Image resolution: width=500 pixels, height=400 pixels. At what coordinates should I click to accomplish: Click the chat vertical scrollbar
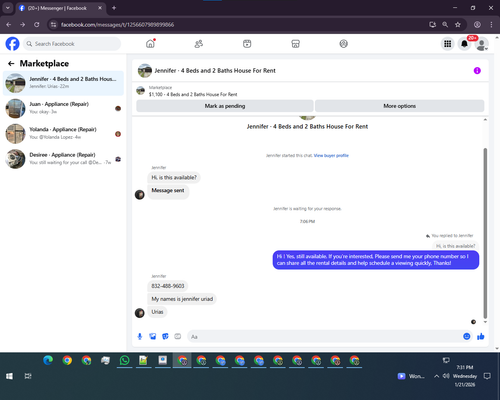[x=485, y=233]
